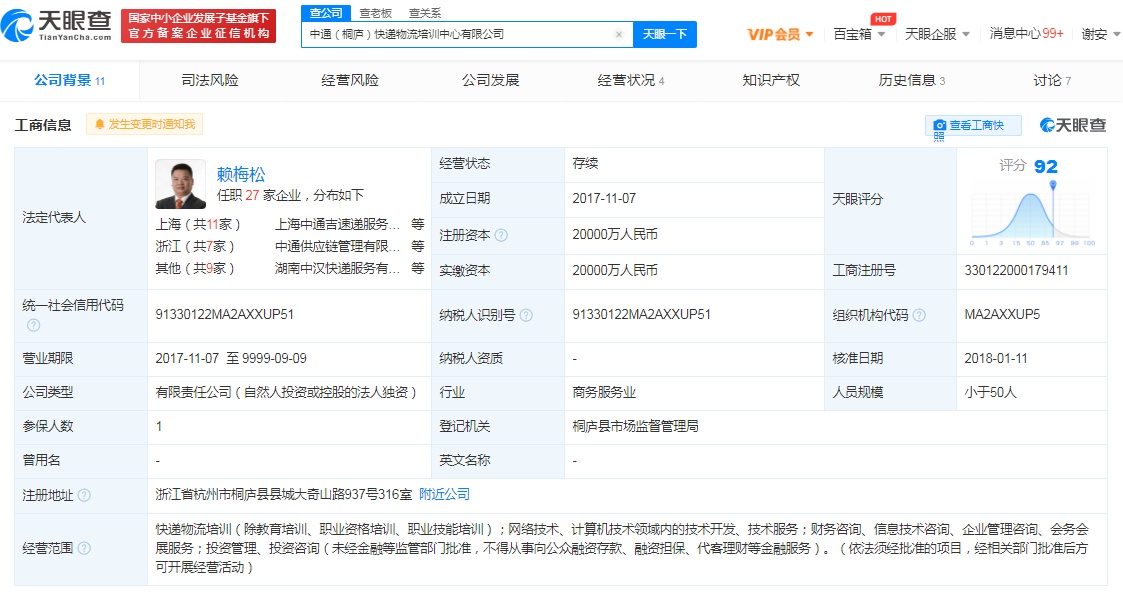Click the credit code 91330122MA2AXXUP51 under 统一社会信用代码
Image resolution: width=1123 pixels, height=600 pixels.
[224, 314]
